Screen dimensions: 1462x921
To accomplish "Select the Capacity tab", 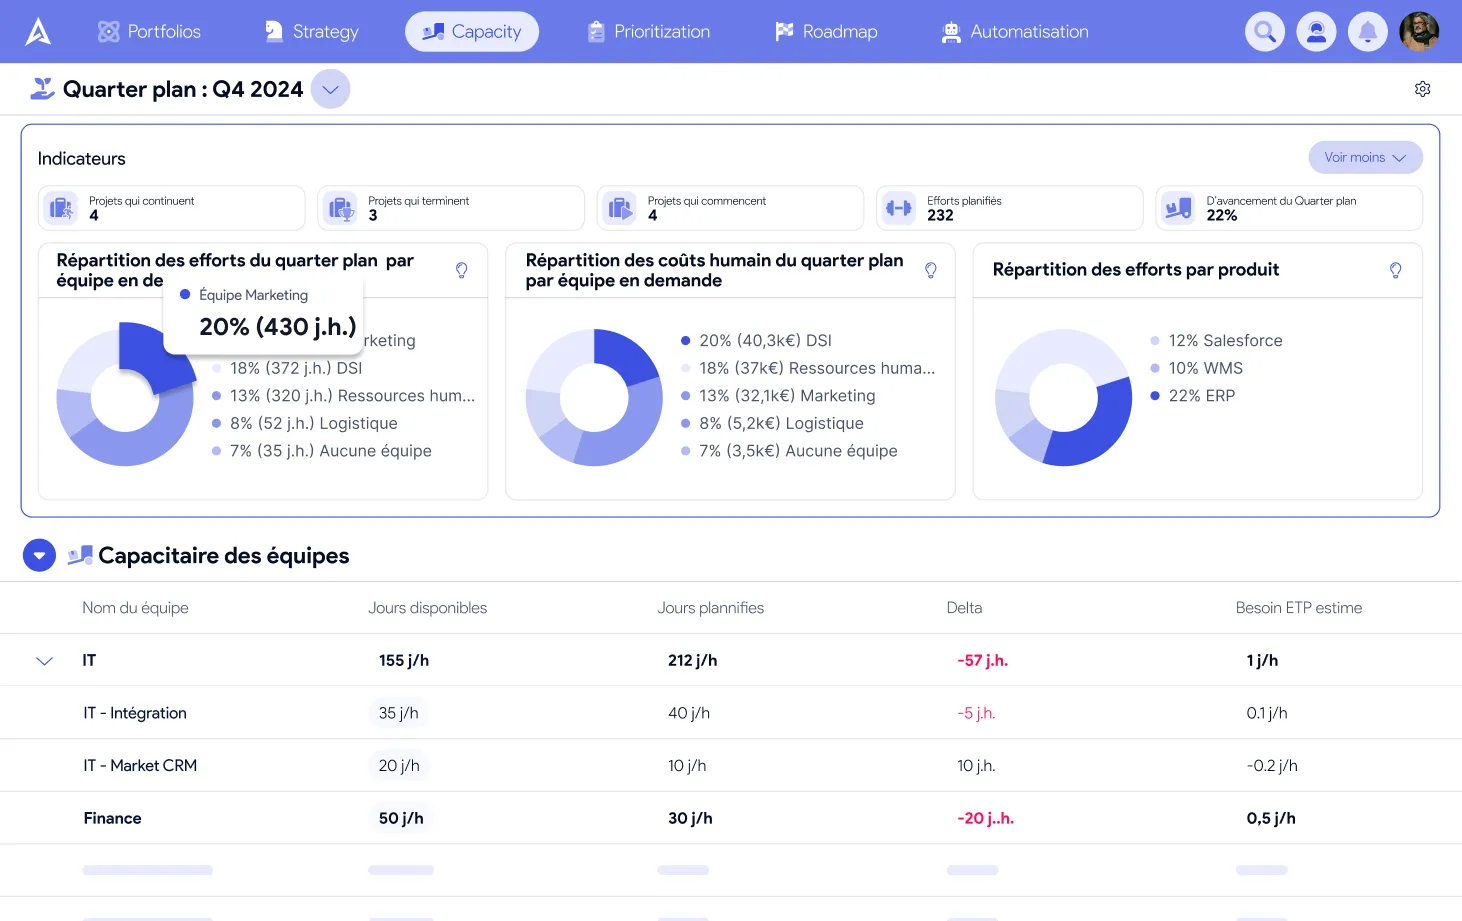I will pos(472,31).
